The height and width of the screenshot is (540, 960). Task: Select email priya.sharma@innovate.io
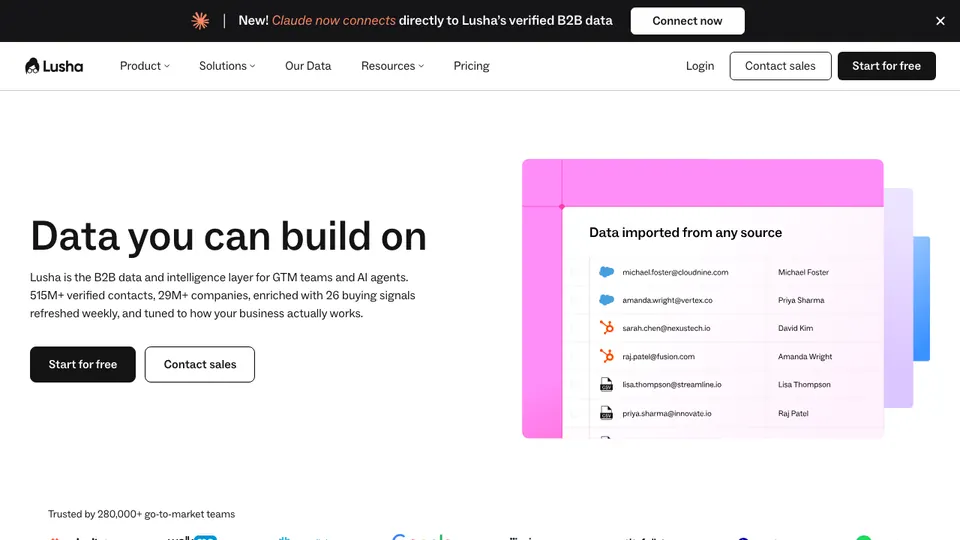pyautogui.click(x=667, y=413)
